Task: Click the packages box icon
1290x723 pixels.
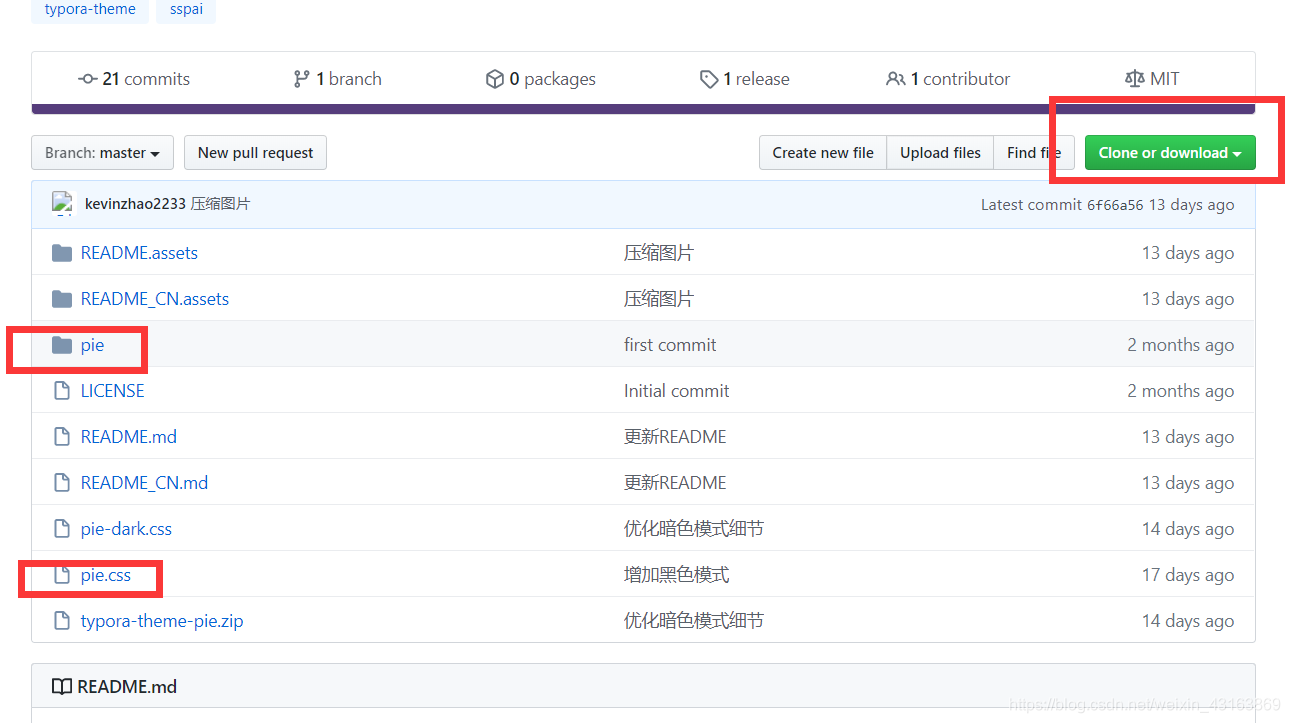Action: (494, 79)
